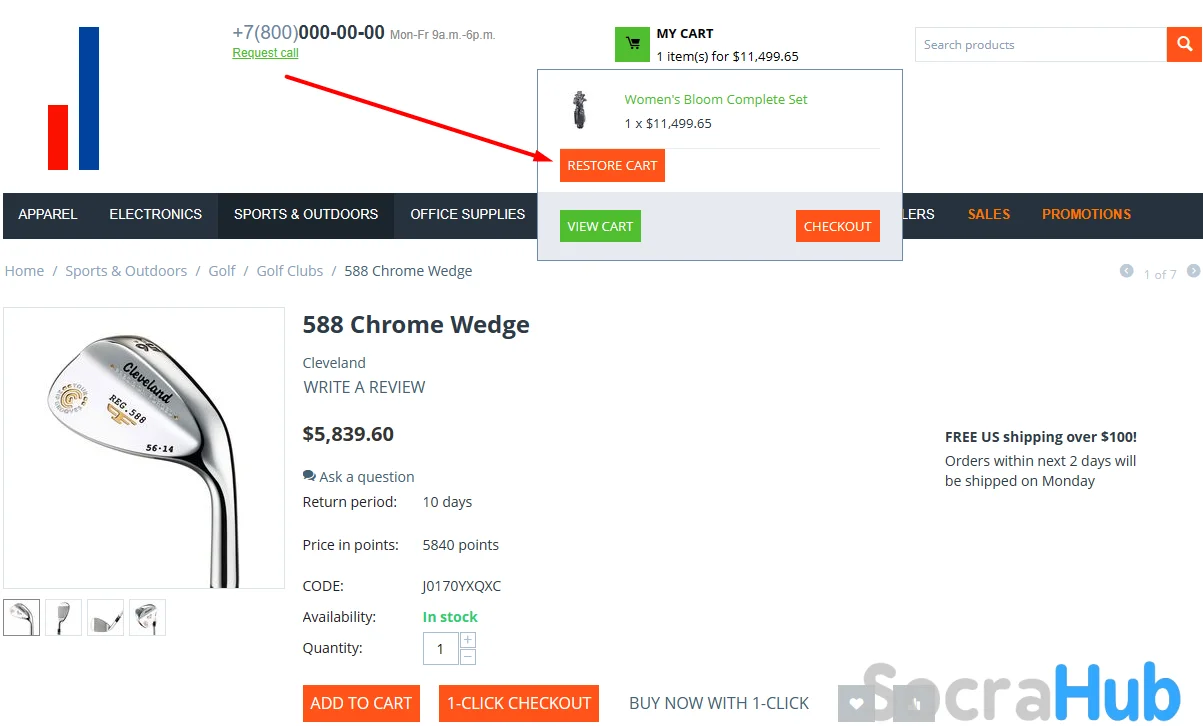Click Women's Bloom set cart thumbnail
The height and width of the screenshot is (726, 1203).
tap(580, 109)
